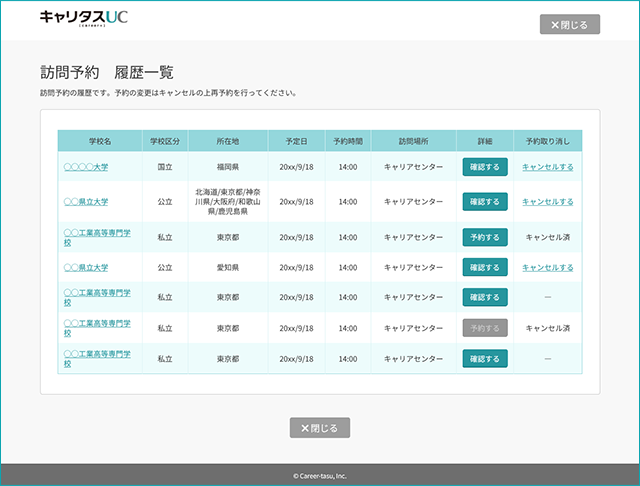
Task: Click the 訪問場所 column header
Action: (413, 141)
